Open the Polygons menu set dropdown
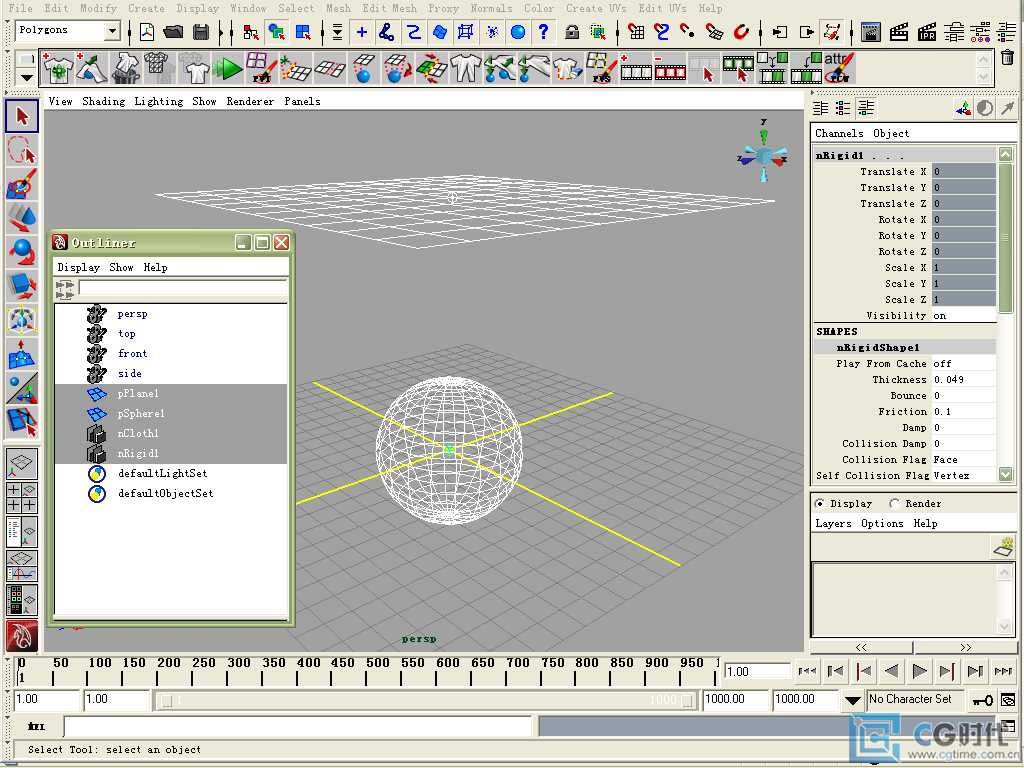Image resolution: width=1024 pixels, height=768 pixels. click(x=111, y=32)
